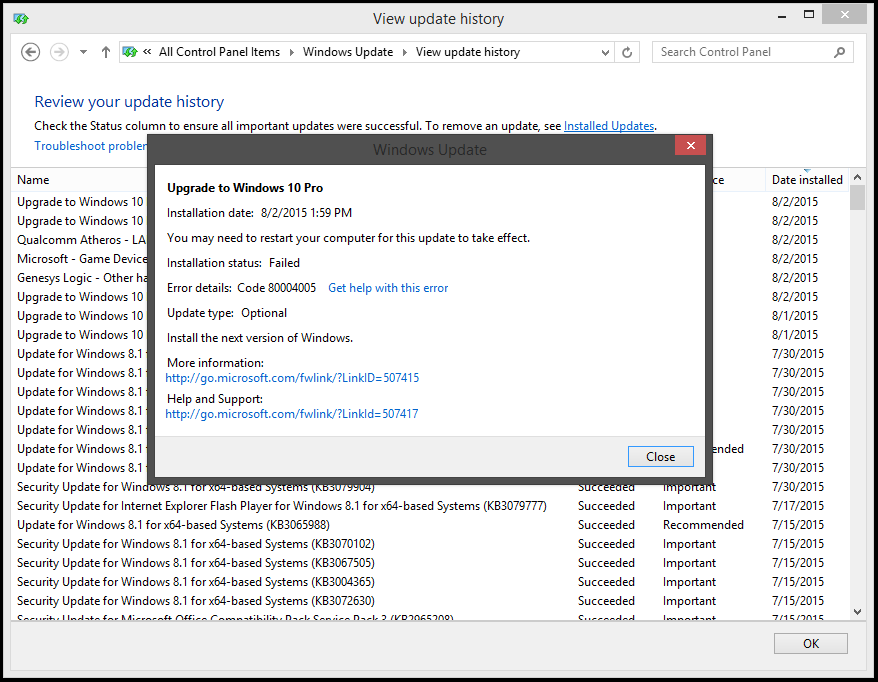Screen dimensions: 878x682
Task: Open All Control Panel Items breadcrumb
Action: [x=219, y=52]
